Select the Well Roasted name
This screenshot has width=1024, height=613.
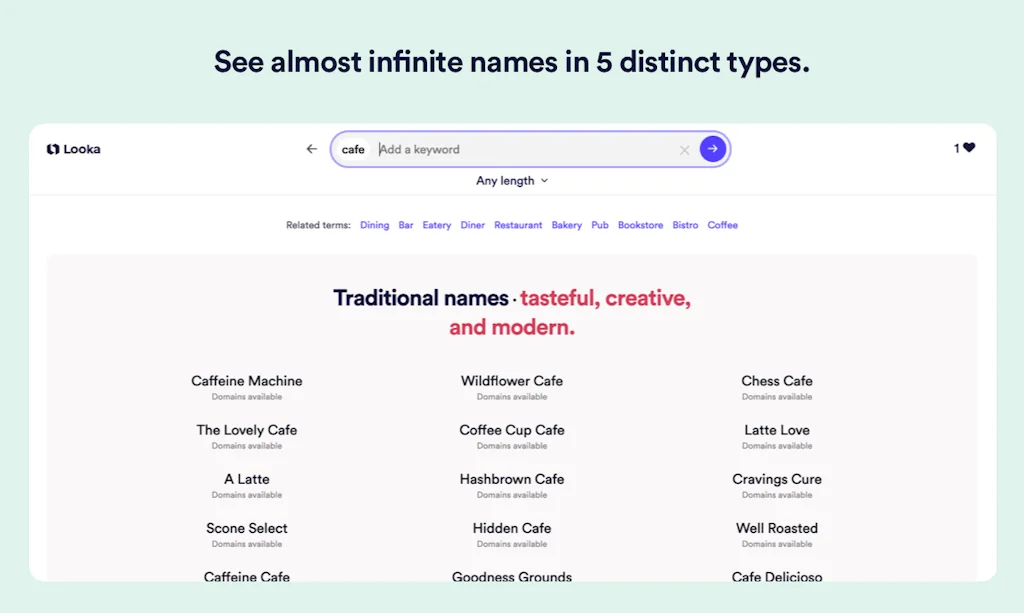(777, 528)
